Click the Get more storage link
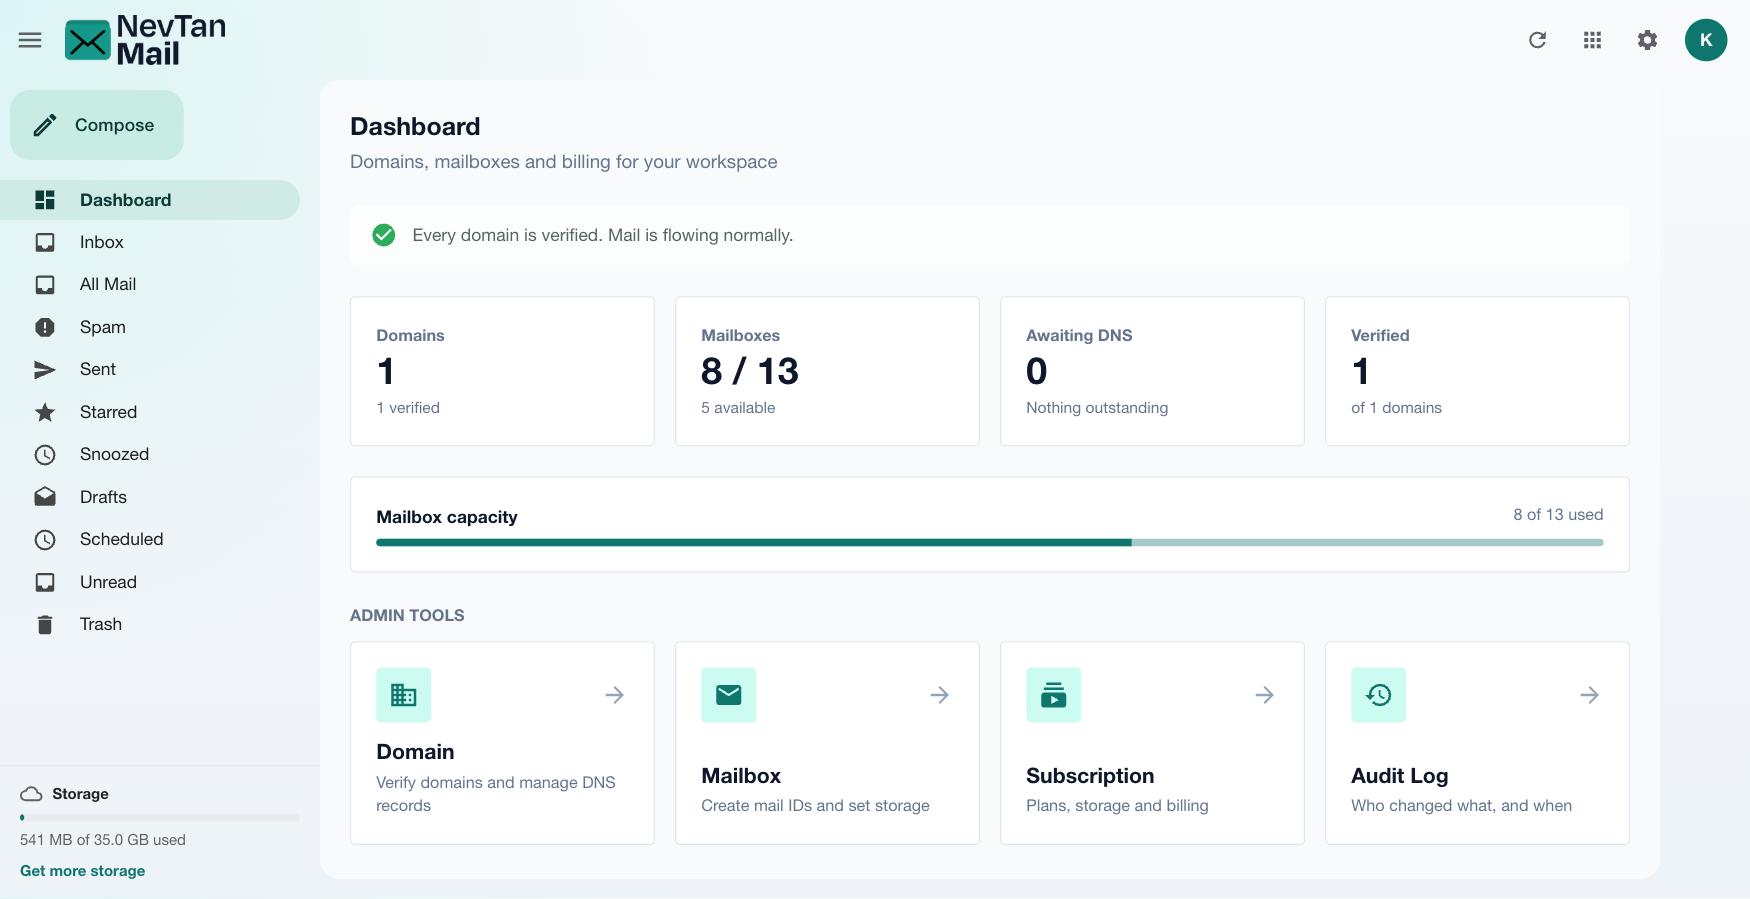The width and height of the screenshot is (1750, 899). pos(83,871)
